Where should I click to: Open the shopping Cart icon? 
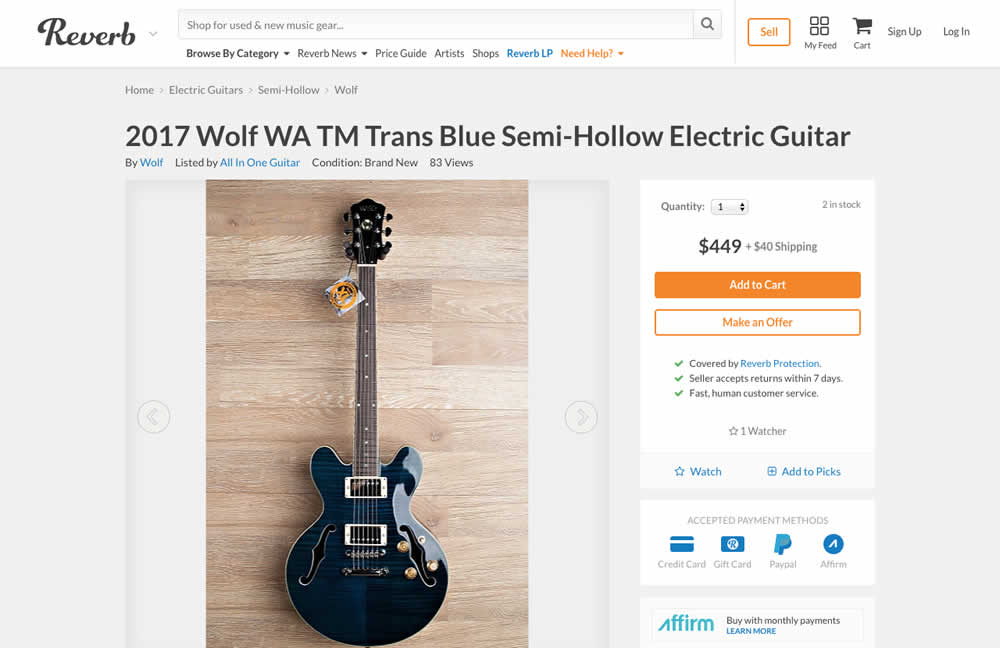(x=861, y=26)
